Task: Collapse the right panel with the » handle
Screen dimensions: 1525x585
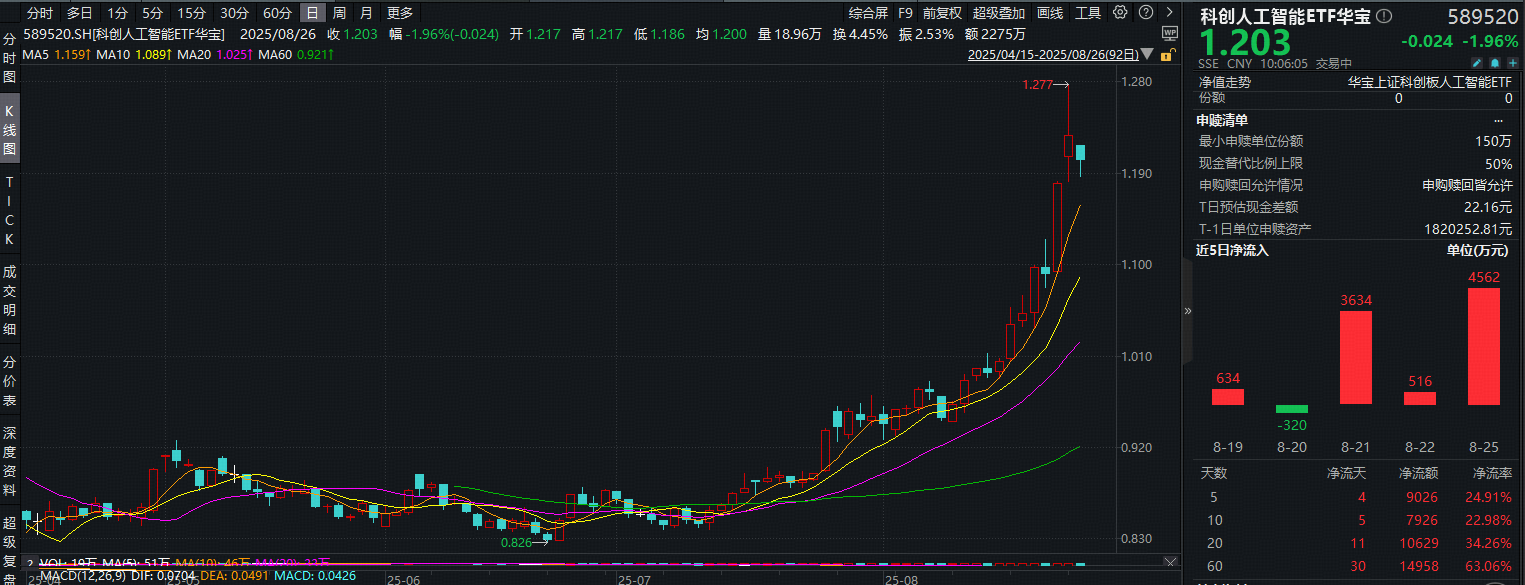Action: 1188,311
